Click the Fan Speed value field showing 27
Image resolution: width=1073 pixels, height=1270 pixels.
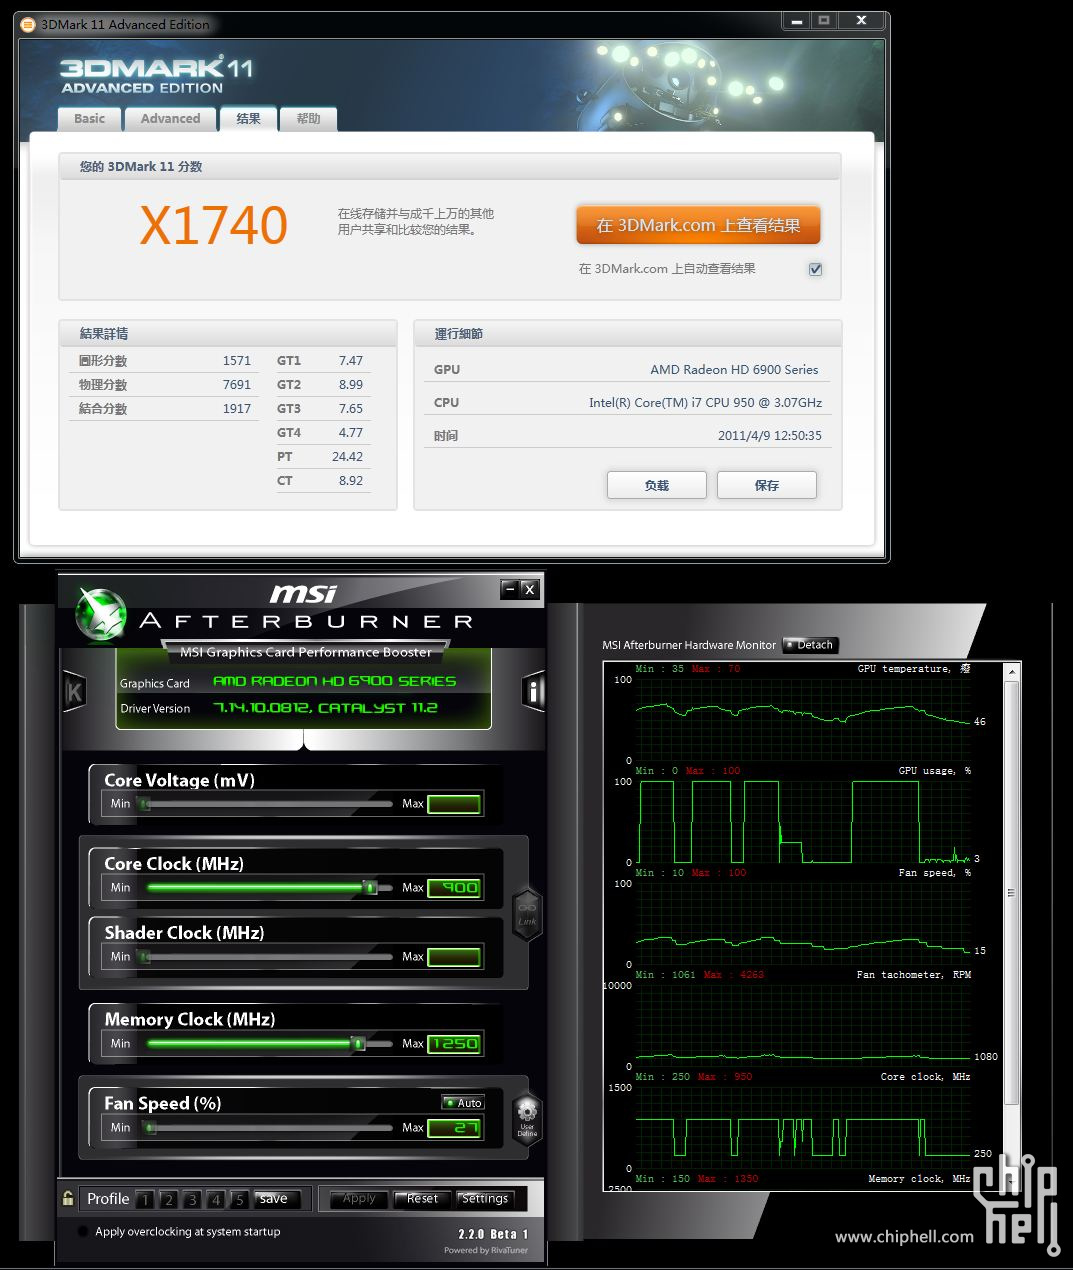(454, 1127)
